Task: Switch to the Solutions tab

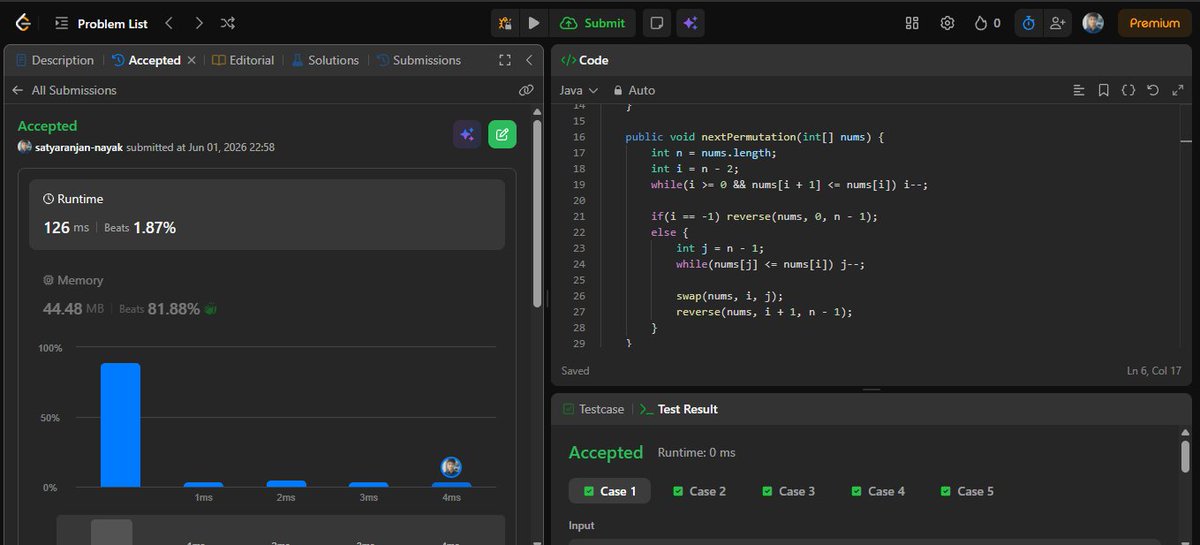Action: pos(325,60)
